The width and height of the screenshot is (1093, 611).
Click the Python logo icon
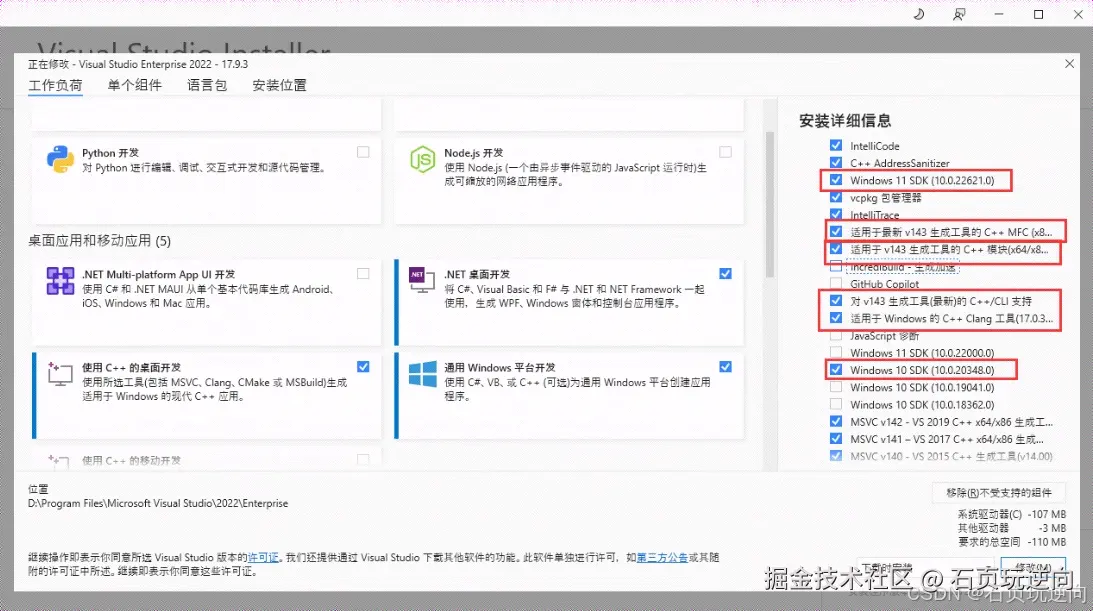tap(60, 158)
